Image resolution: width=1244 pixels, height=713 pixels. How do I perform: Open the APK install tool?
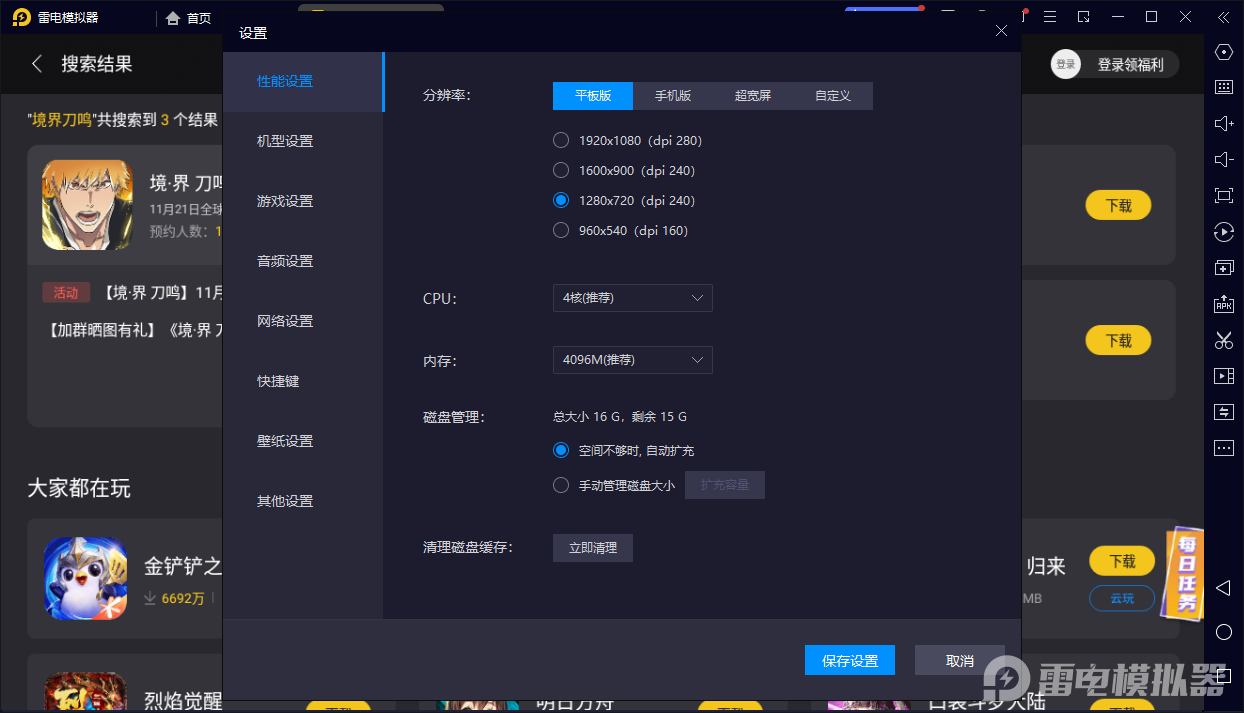click(1223, 304)
